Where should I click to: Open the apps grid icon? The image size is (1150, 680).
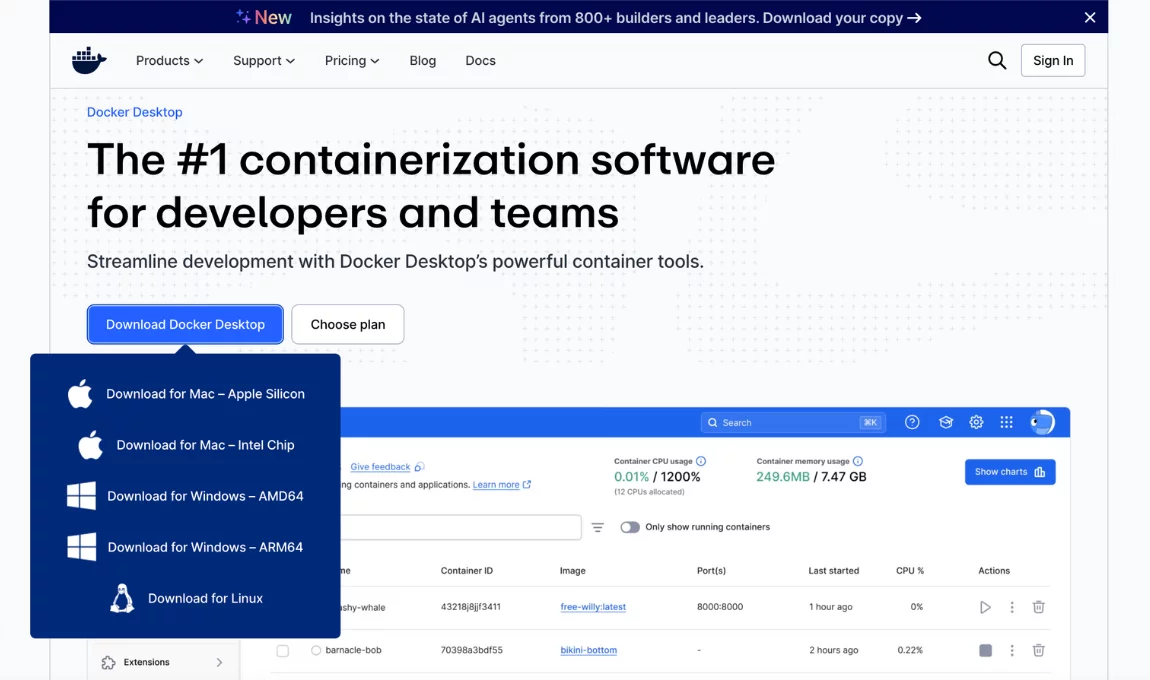click(x=1006, y=423)
